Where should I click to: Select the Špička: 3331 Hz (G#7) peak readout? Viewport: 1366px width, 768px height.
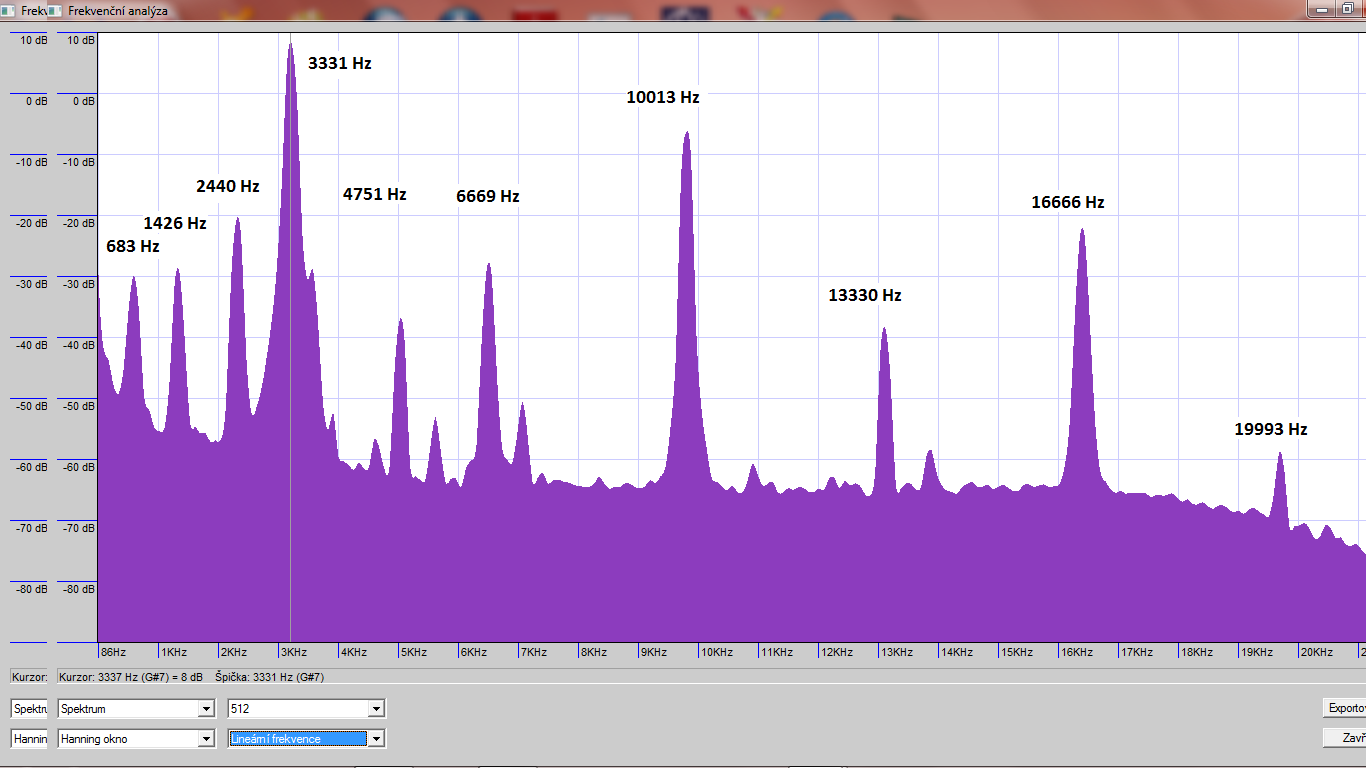[x=269, y=677]
